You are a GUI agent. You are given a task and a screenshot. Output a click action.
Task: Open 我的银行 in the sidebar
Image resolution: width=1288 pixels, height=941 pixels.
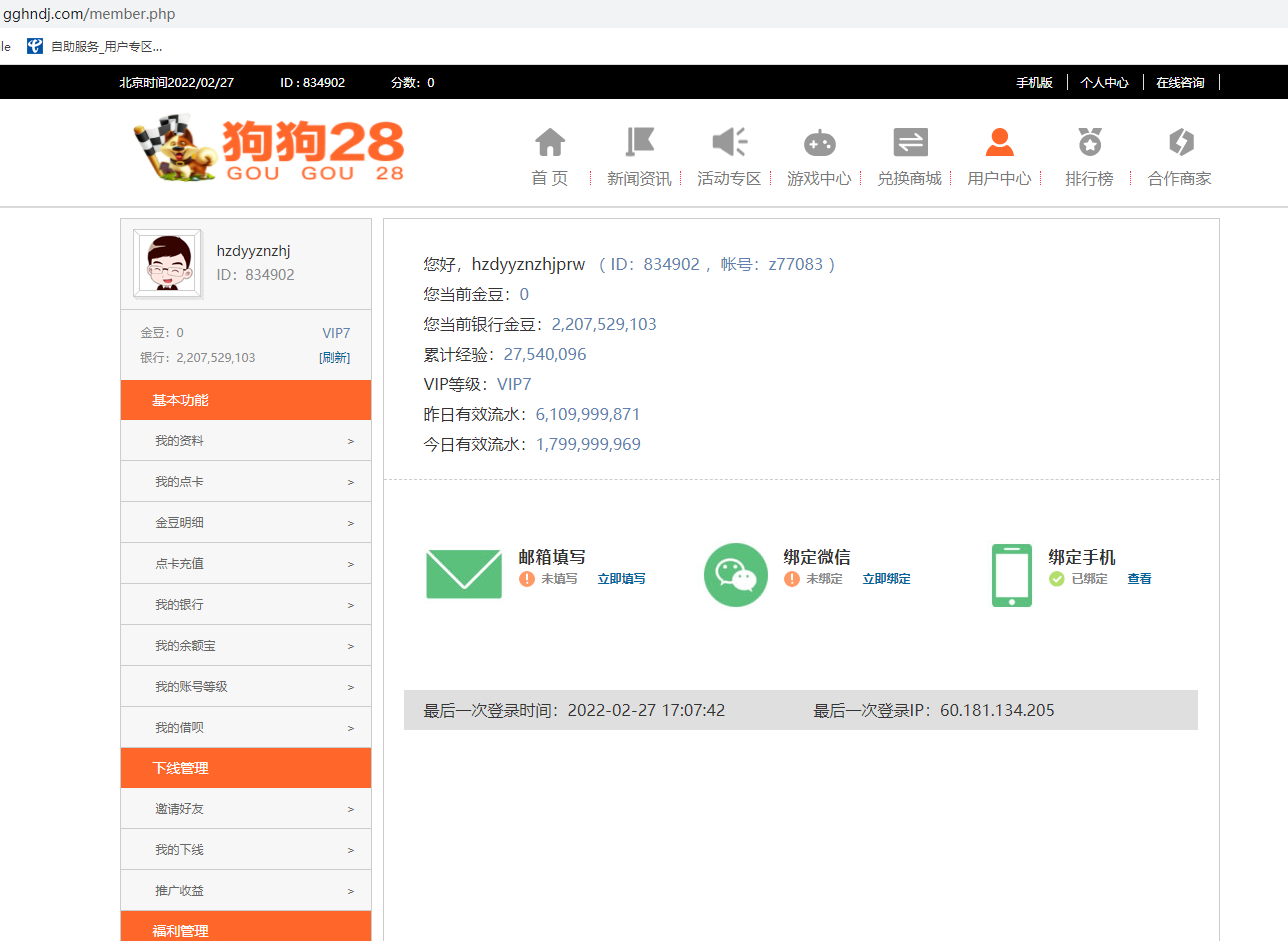245,605
